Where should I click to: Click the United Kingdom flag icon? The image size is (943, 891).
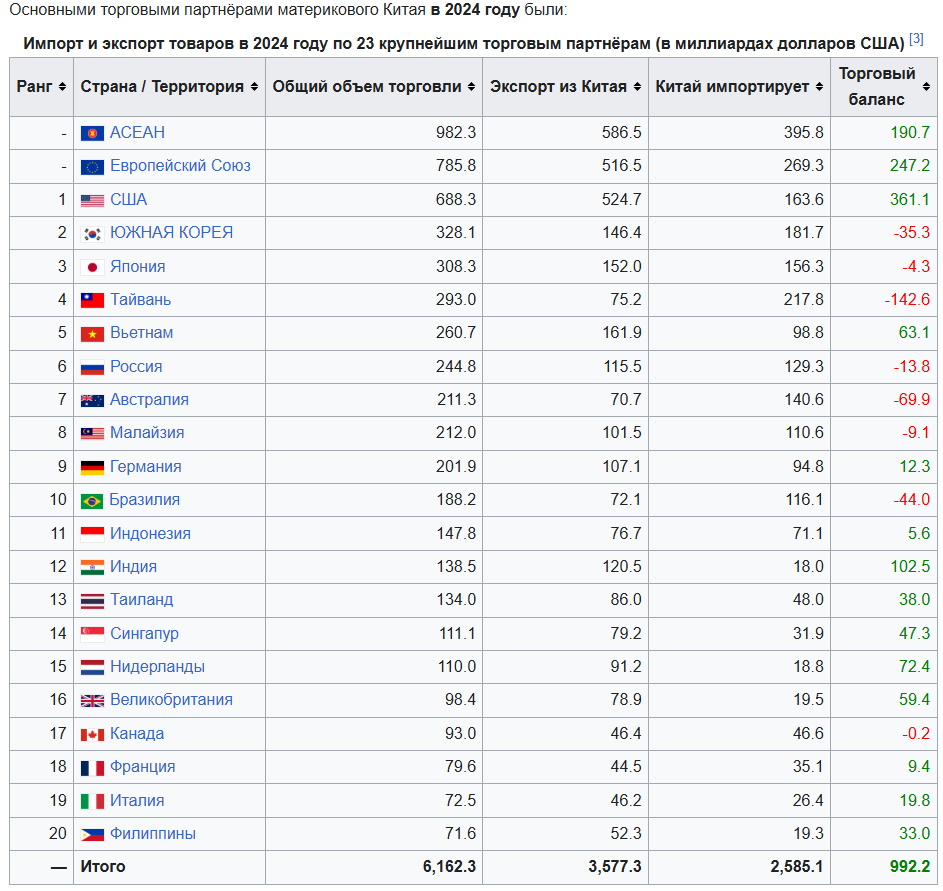tap(92, 700)
